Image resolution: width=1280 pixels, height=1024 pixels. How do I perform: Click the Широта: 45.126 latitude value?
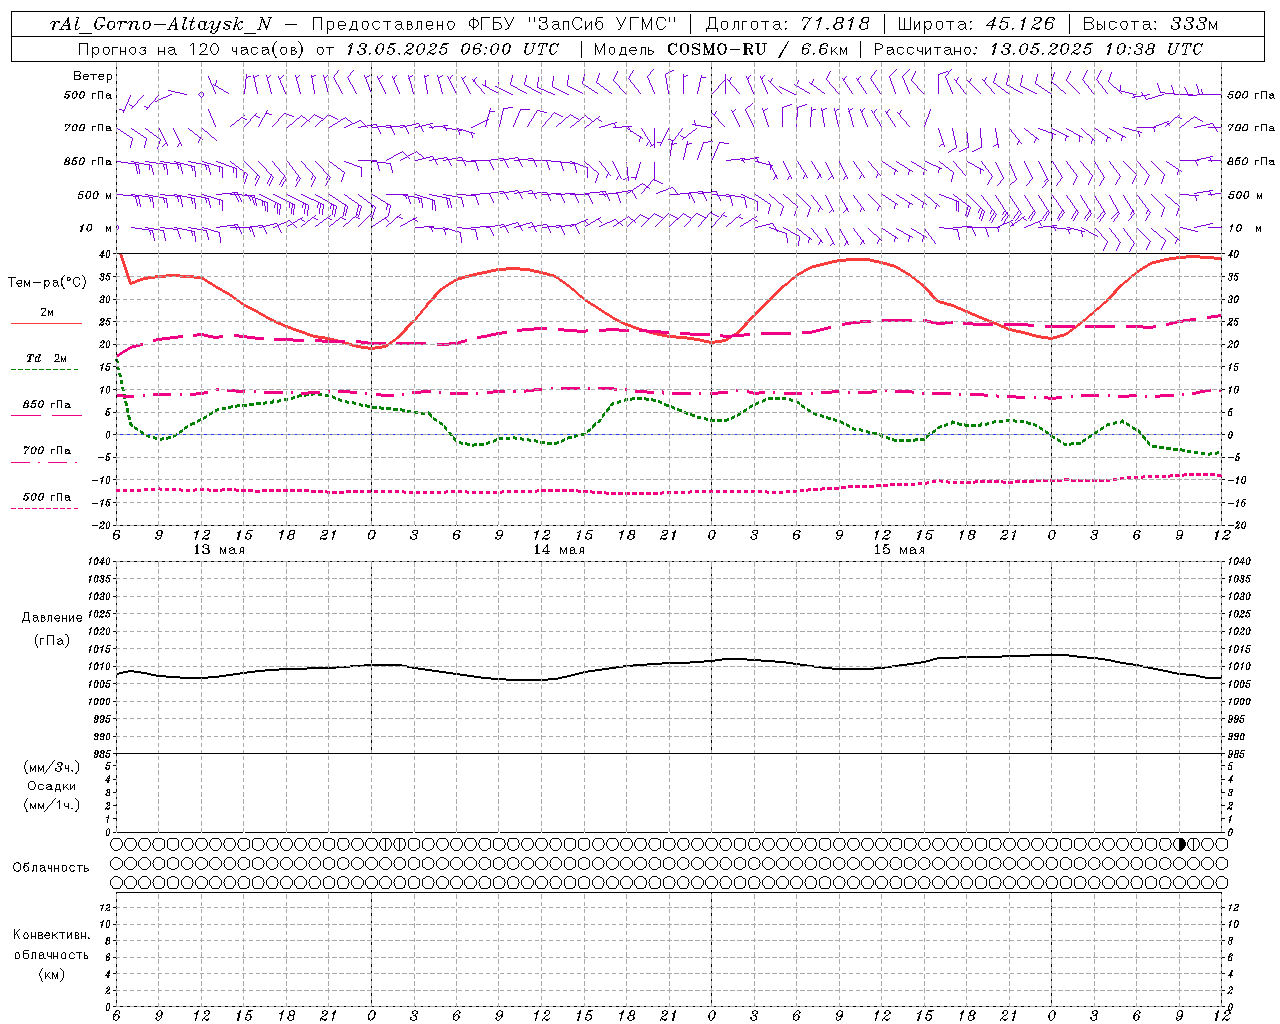[x=976, y=24]
